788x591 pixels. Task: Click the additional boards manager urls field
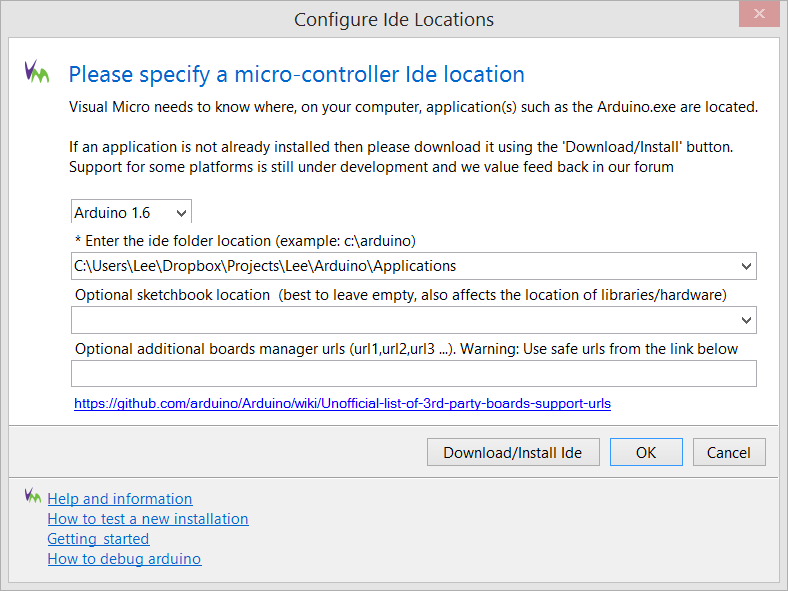413,374
